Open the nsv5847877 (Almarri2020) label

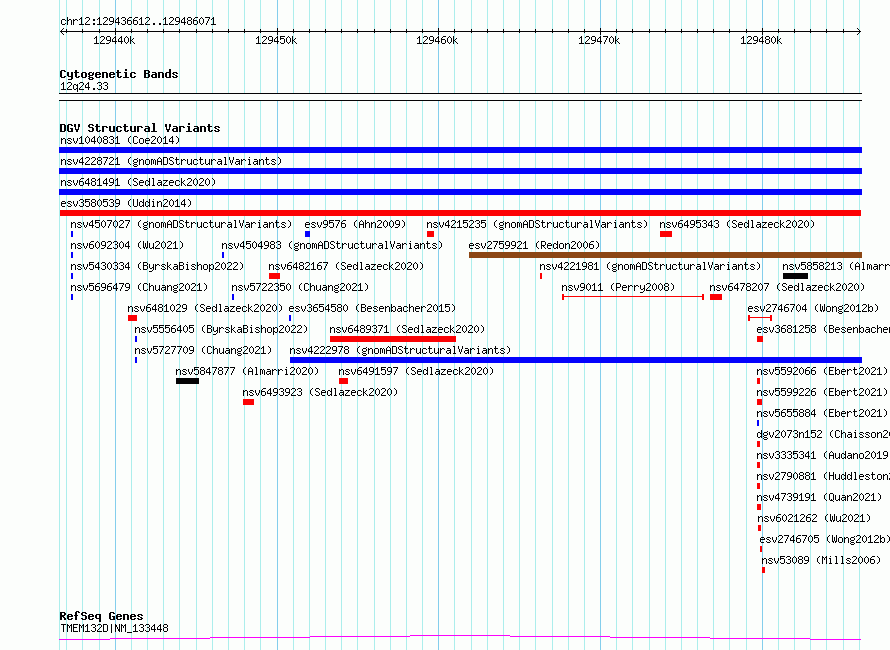(247, 371)
